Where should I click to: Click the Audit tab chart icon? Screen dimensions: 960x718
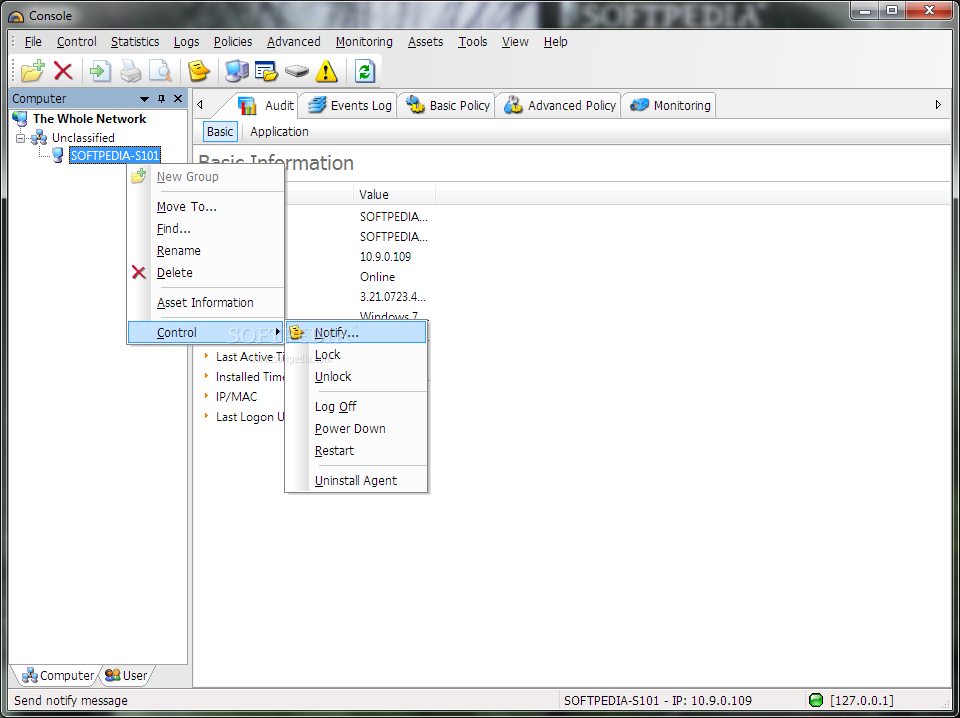pos(247,105)
